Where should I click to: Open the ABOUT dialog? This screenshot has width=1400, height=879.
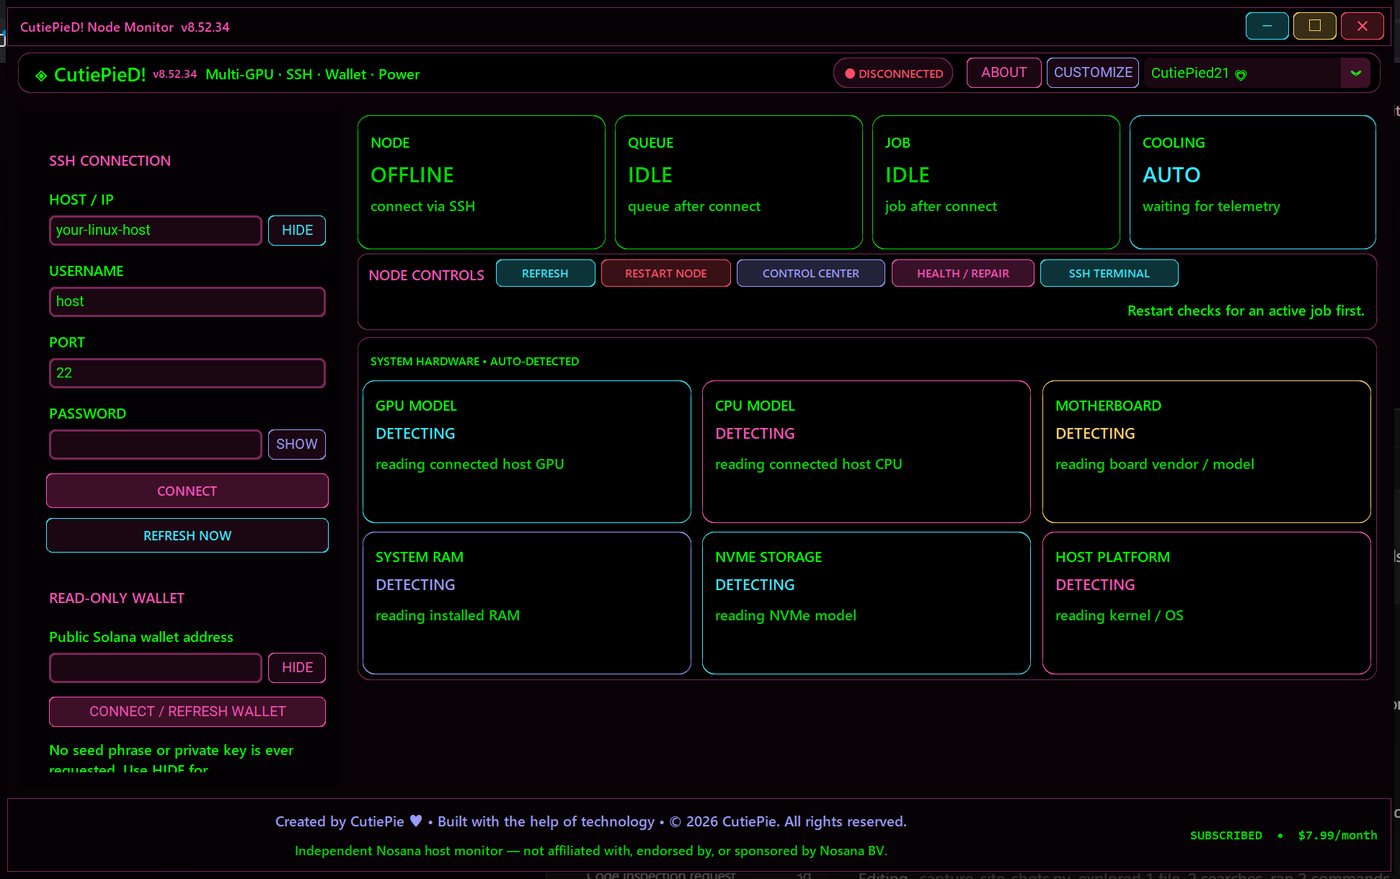pyautogui.click(x=1004, y=73)
